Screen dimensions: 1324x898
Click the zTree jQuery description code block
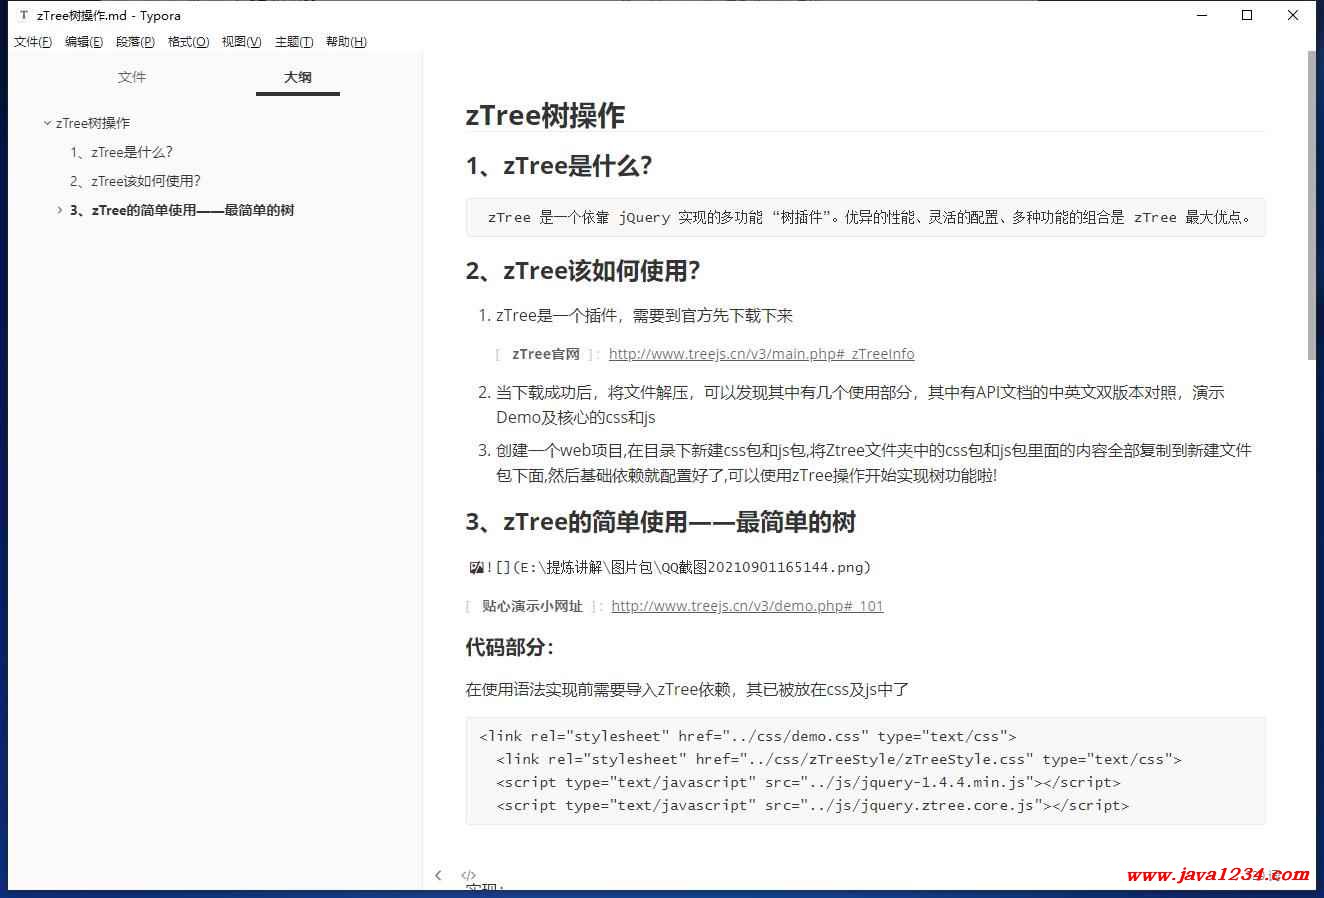(x=865, y=217)
